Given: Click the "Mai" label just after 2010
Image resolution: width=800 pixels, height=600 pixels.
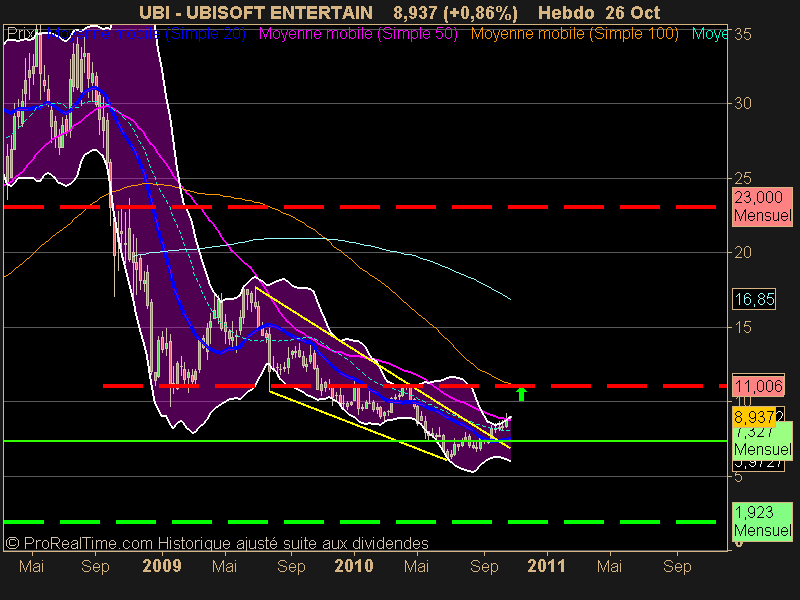Looking at the screenshot, I should (416, 566).
